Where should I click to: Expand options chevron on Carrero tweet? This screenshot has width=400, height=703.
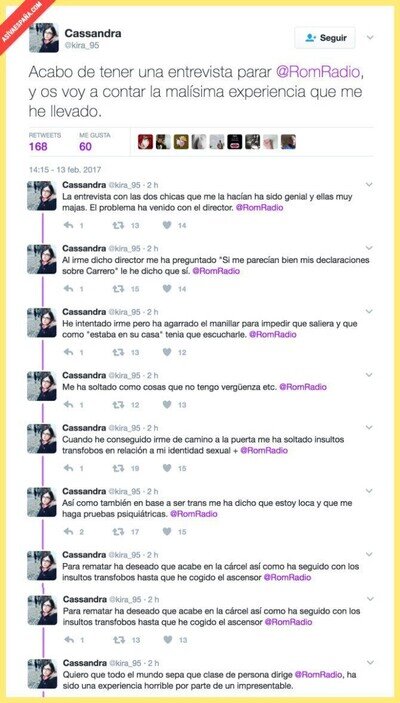369,248
